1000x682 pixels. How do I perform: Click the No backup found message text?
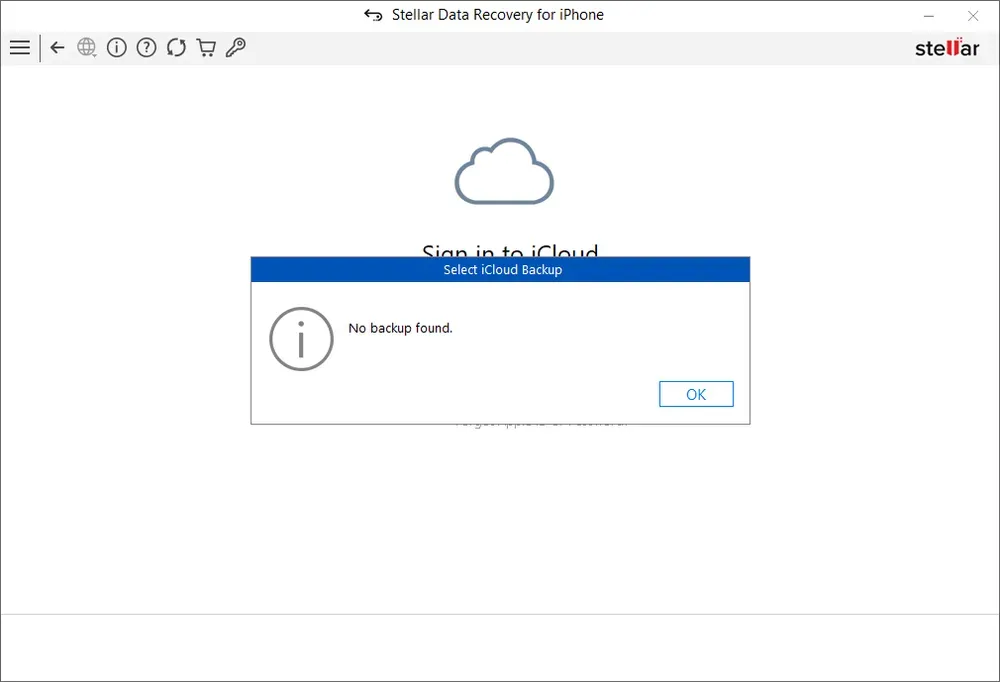click(x=400, y=328)
